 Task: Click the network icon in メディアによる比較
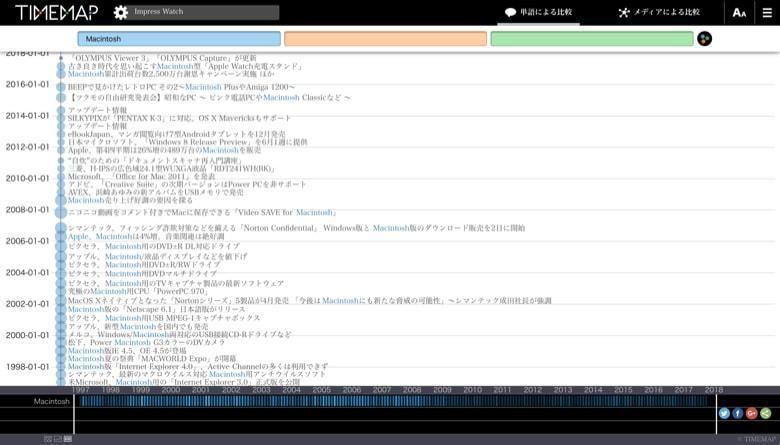[623, 12]
